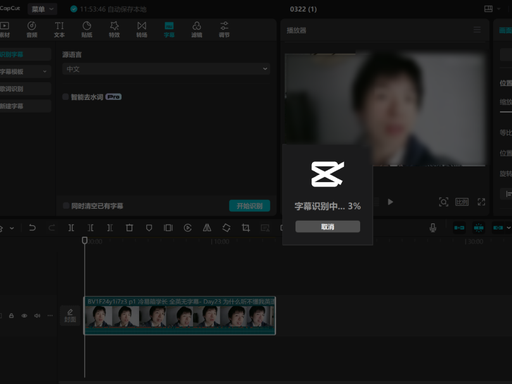Open the track more options (…) icon
This screenshot has height=384, width=512.
[x=50, y=315]
